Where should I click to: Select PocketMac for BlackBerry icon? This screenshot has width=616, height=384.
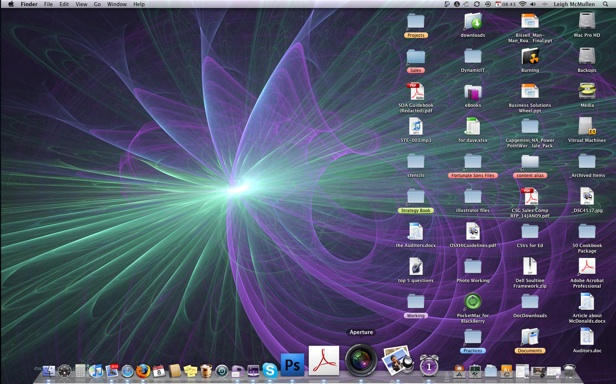click(x=473, y=301)
